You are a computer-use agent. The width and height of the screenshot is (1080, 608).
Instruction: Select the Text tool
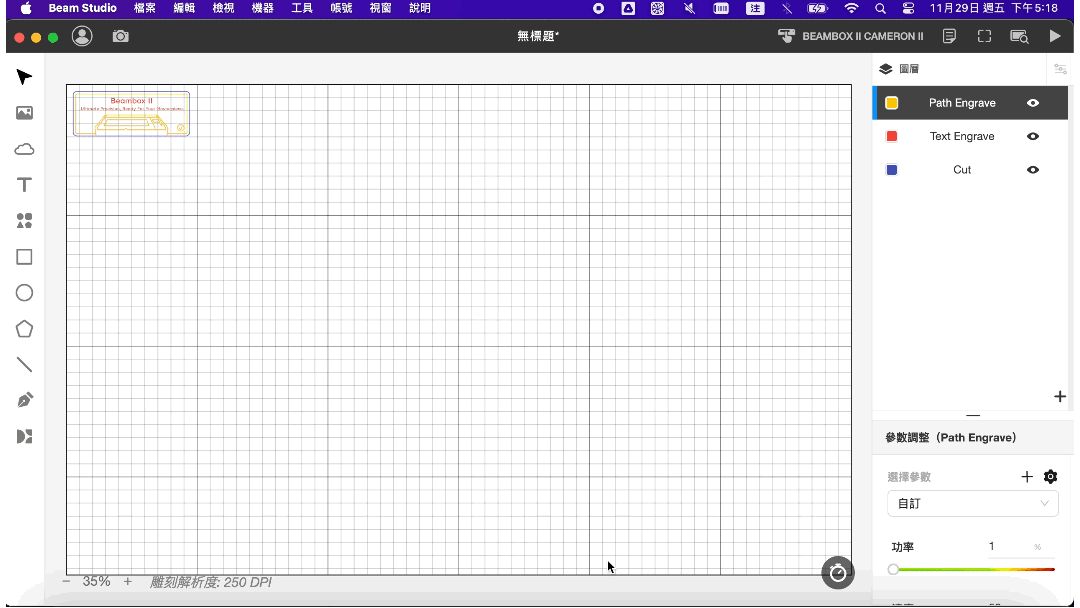tap(24, 185)
